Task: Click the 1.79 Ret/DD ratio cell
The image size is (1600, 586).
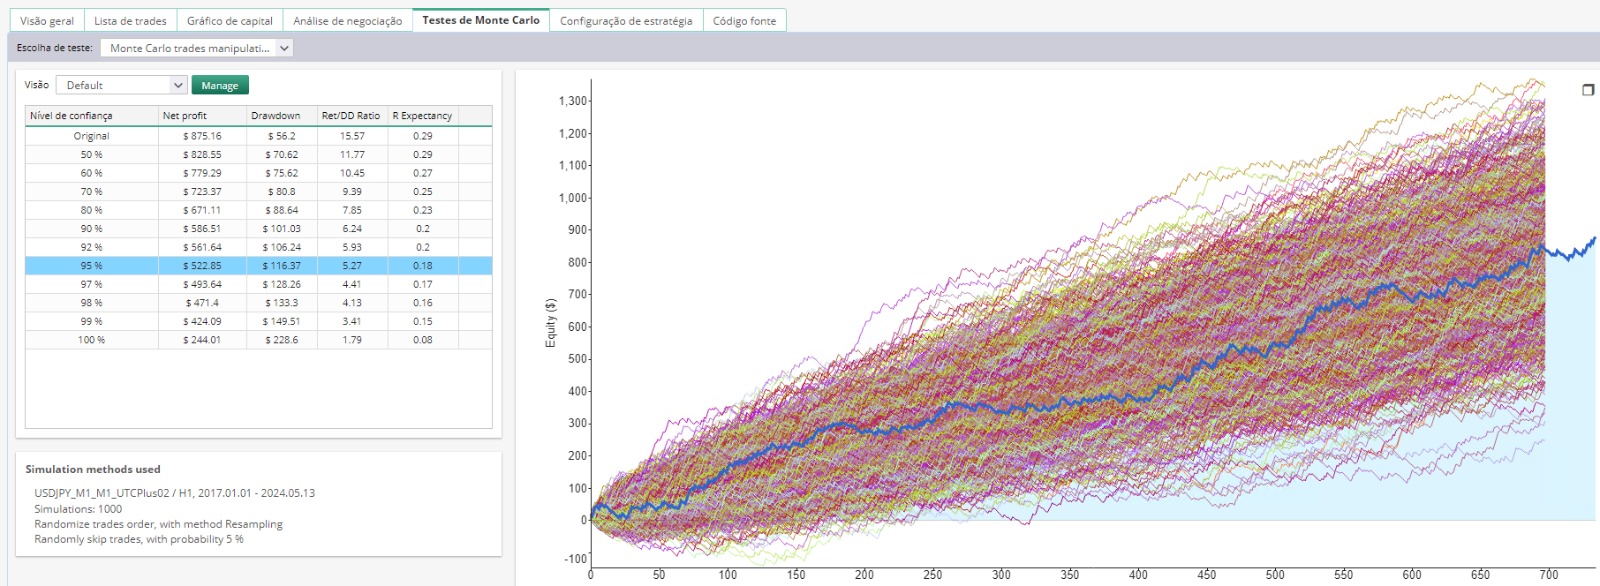Action: (x=352, y=340)
